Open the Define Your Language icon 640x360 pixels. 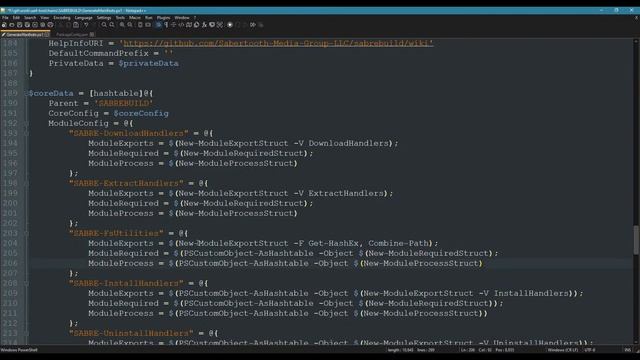(x=181, y=25)
